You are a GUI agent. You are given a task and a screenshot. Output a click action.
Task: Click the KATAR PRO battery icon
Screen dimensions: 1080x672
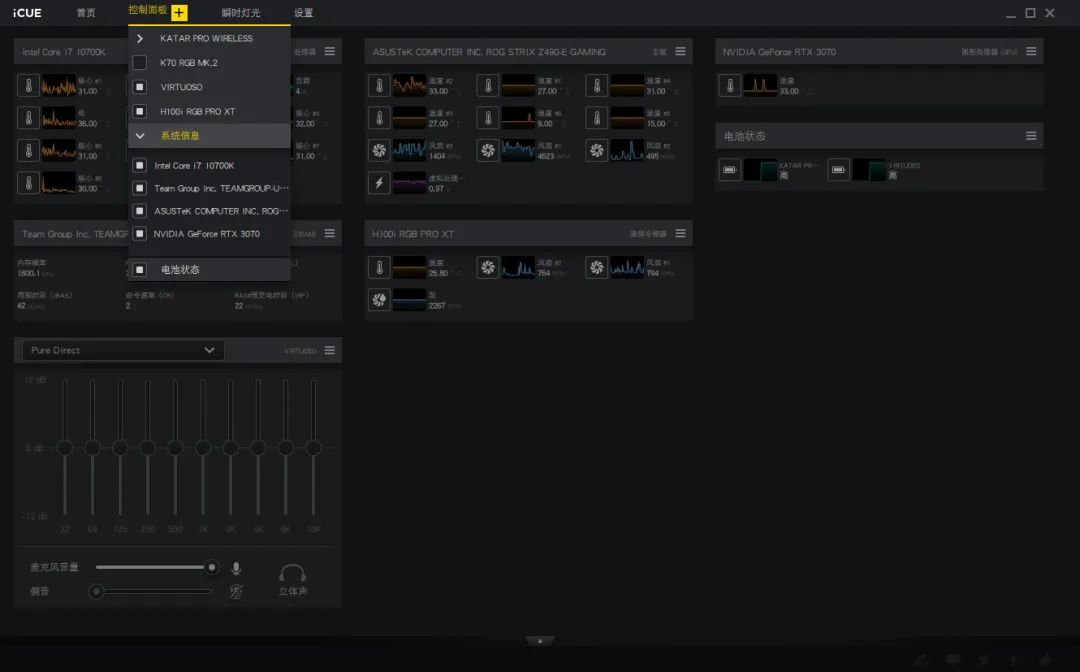[x=730, y=169]
